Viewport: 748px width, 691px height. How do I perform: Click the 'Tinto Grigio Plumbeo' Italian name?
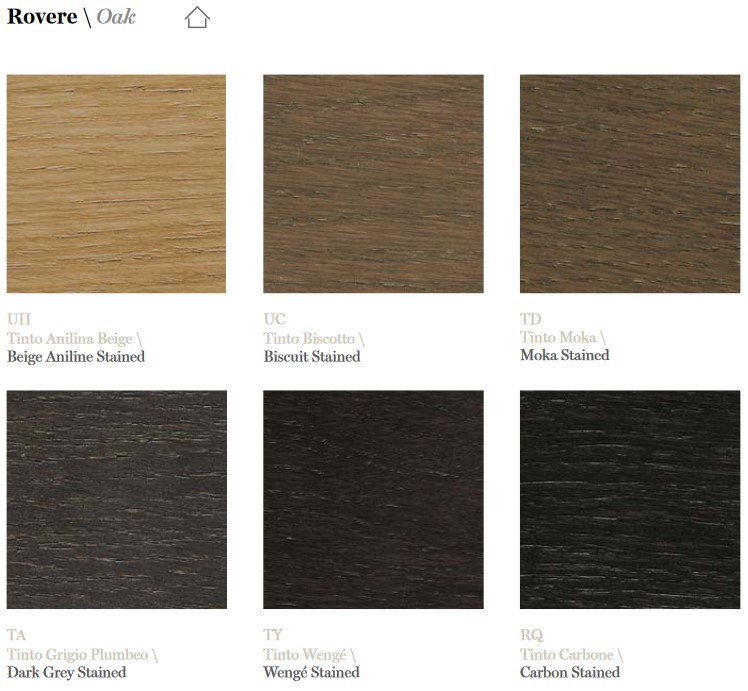tap(77, 655)
